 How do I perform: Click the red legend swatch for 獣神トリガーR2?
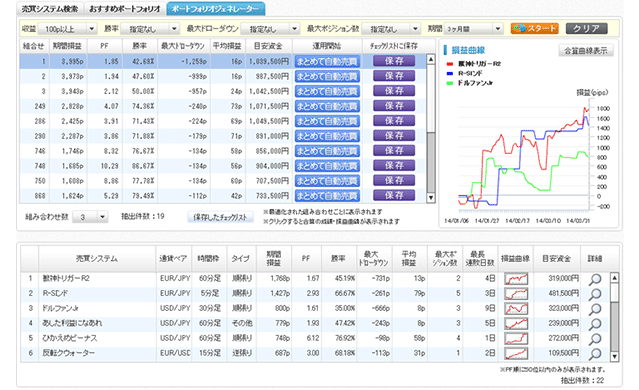[450, 64]
